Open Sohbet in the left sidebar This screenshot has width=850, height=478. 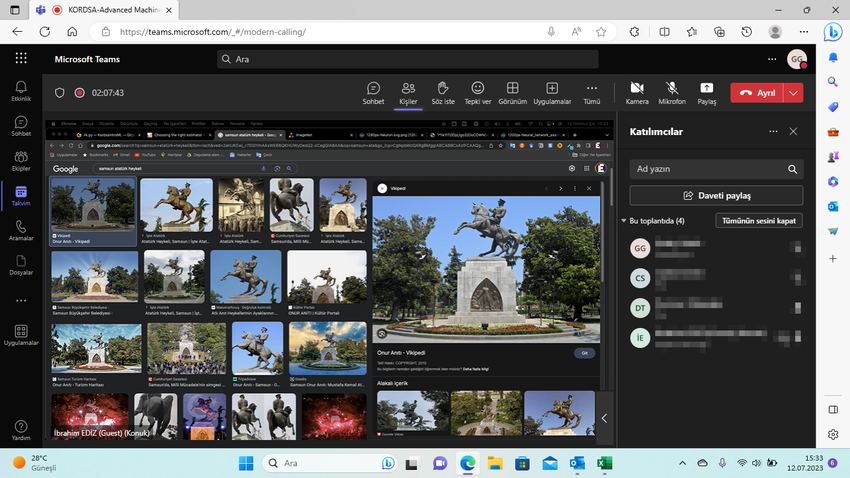(x=21, y=126)
